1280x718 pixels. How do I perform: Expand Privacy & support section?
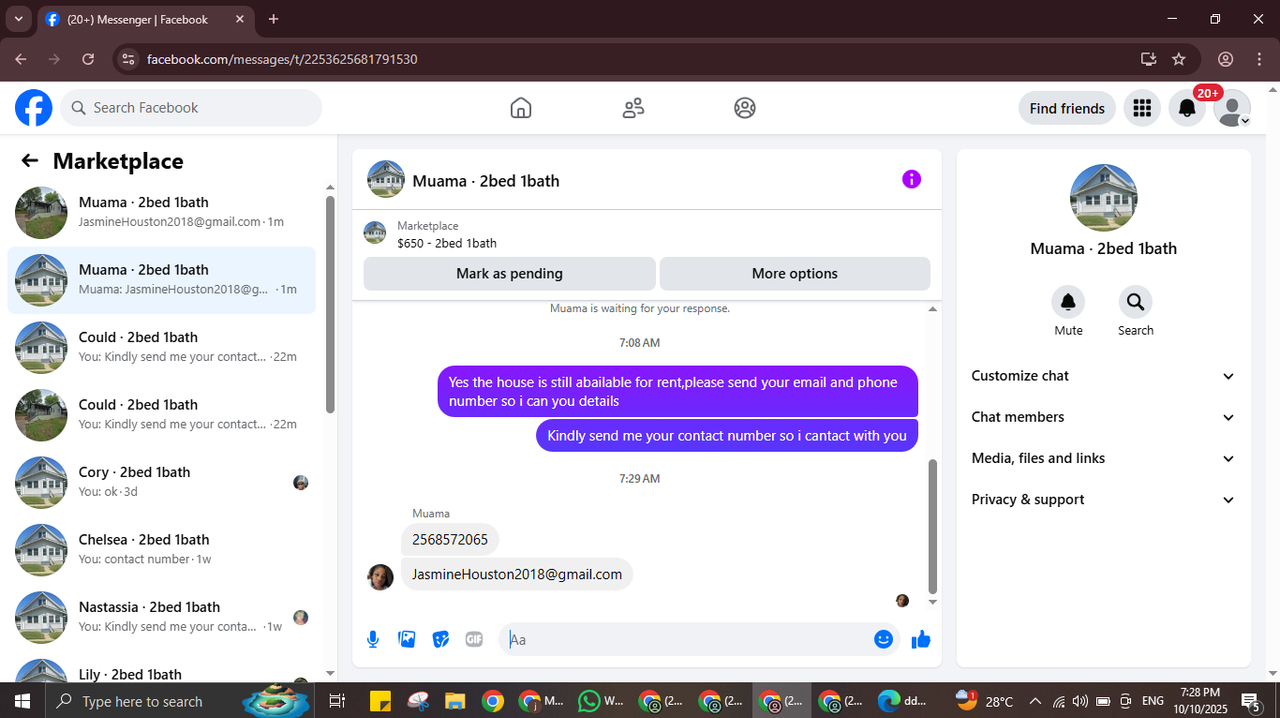(1103, 499)
